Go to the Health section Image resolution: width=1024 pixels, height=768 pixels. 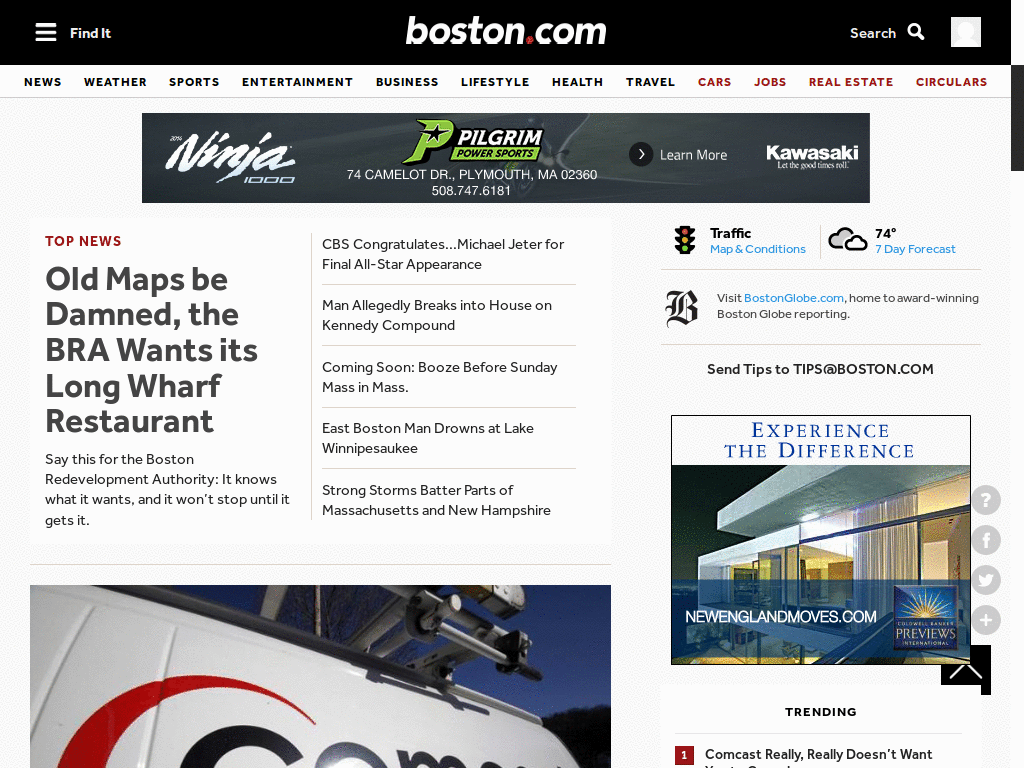point(577,82)
